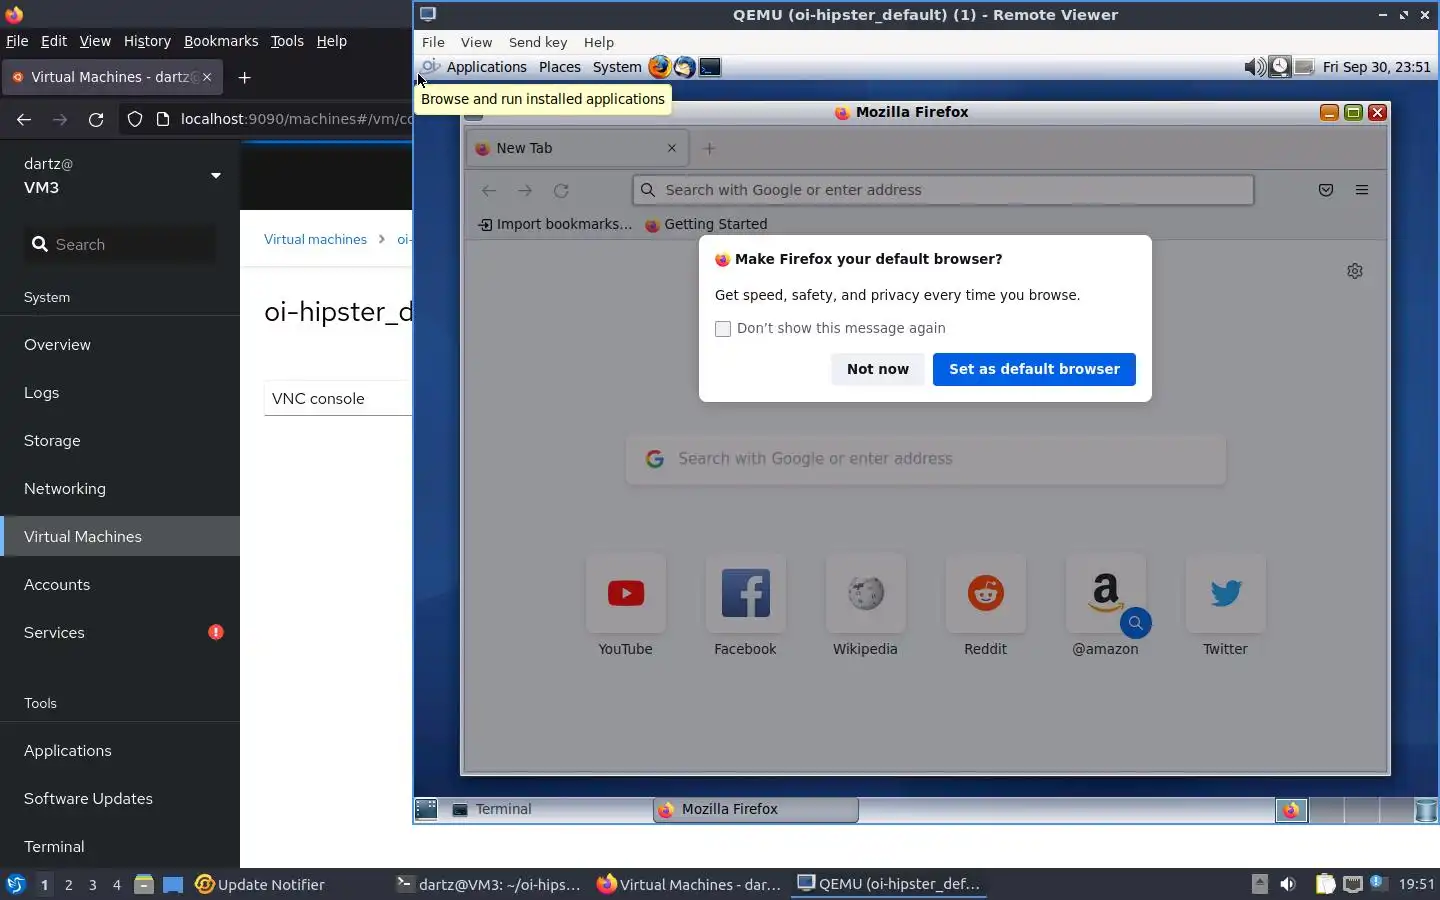Close the New Tab tab
1440x900 pixels.
672,148
